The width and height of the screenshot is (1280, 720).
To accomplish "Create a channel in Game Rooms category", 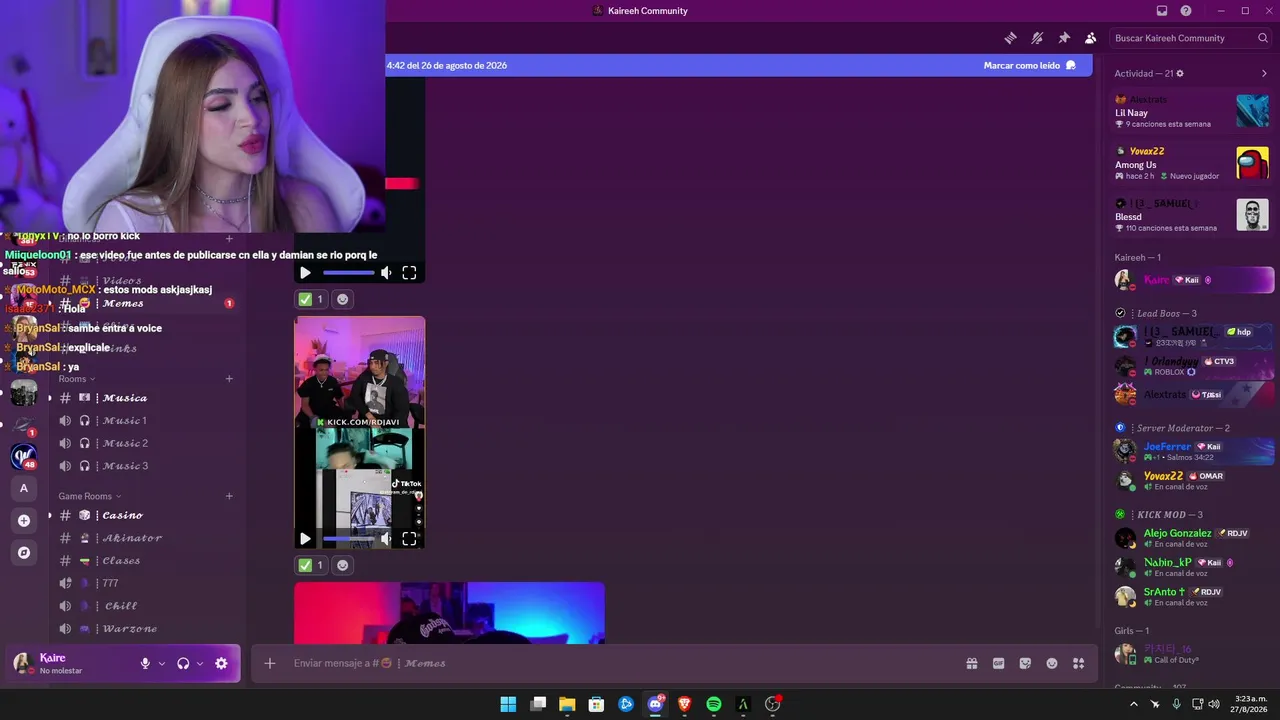I will [x=229, y=496].
